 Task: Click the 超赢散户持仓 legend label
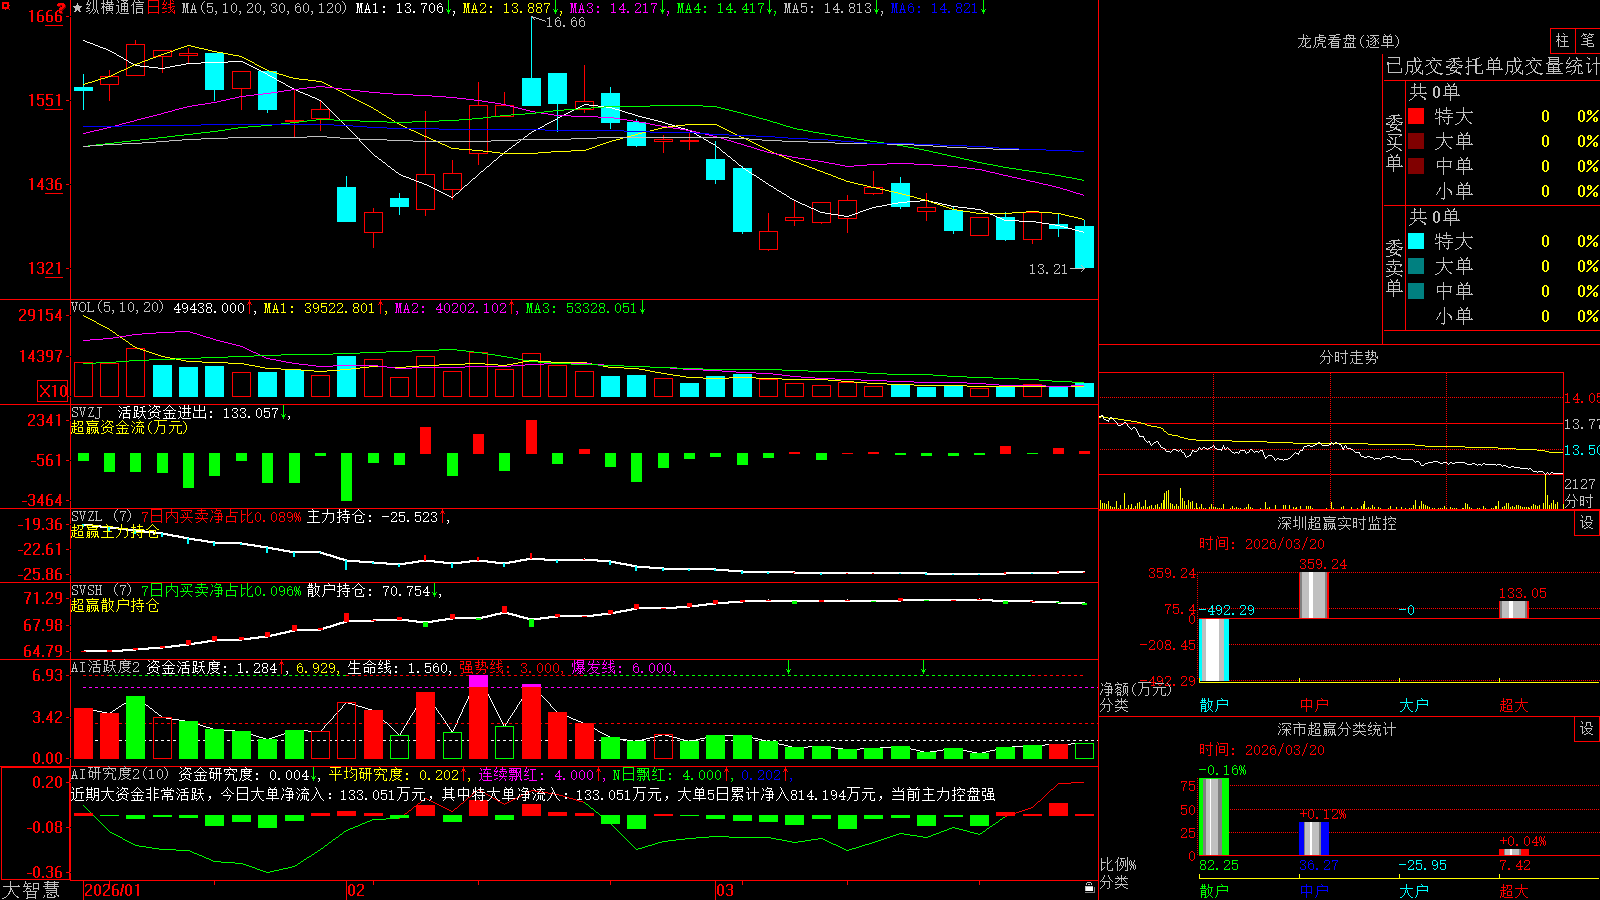[x=115, y=605]
